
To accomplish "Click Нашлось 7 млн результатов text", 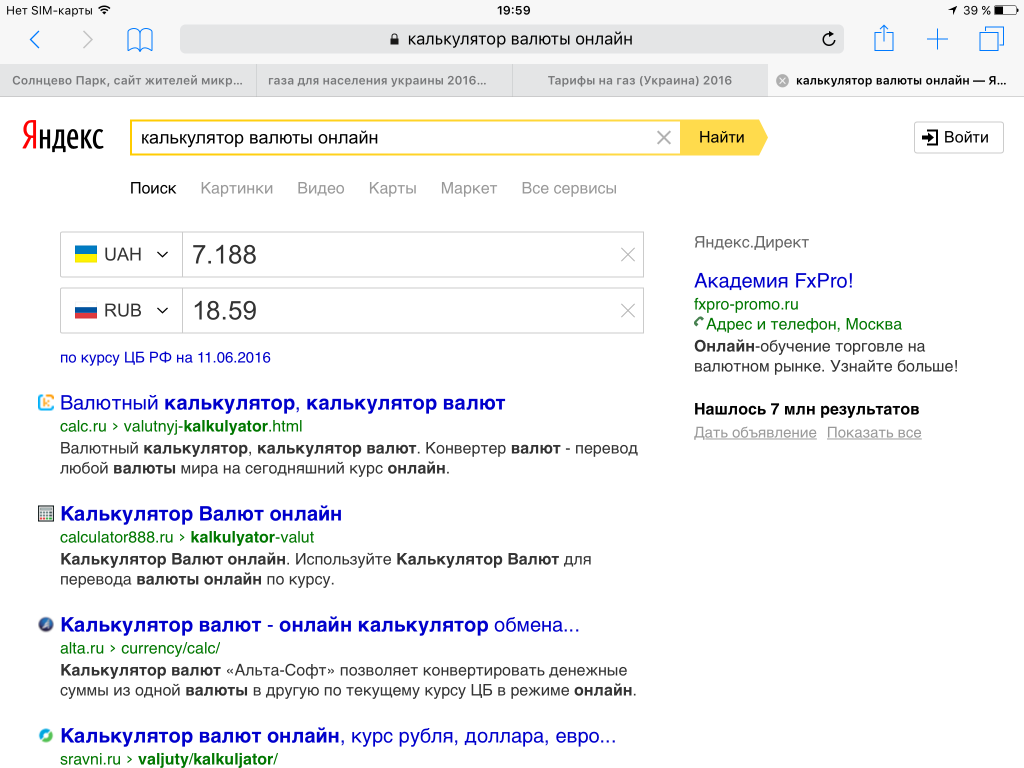I will pos(807,409).
